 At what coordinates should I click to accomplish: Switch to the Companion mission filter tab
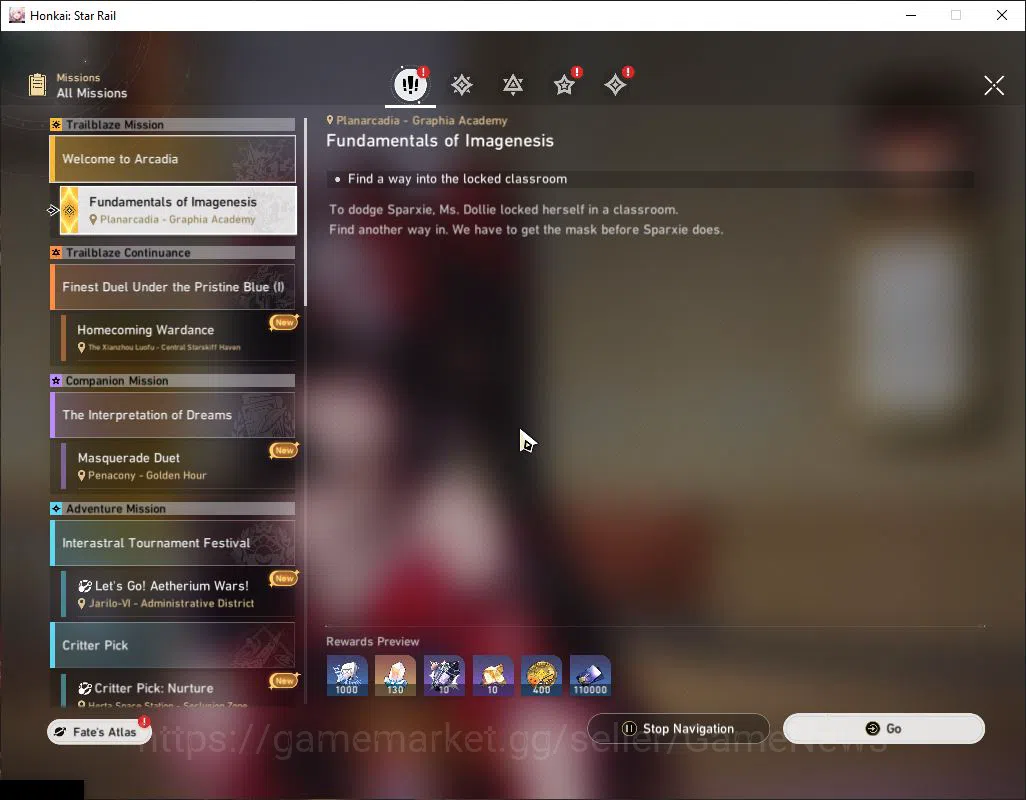tap(564, 85)
